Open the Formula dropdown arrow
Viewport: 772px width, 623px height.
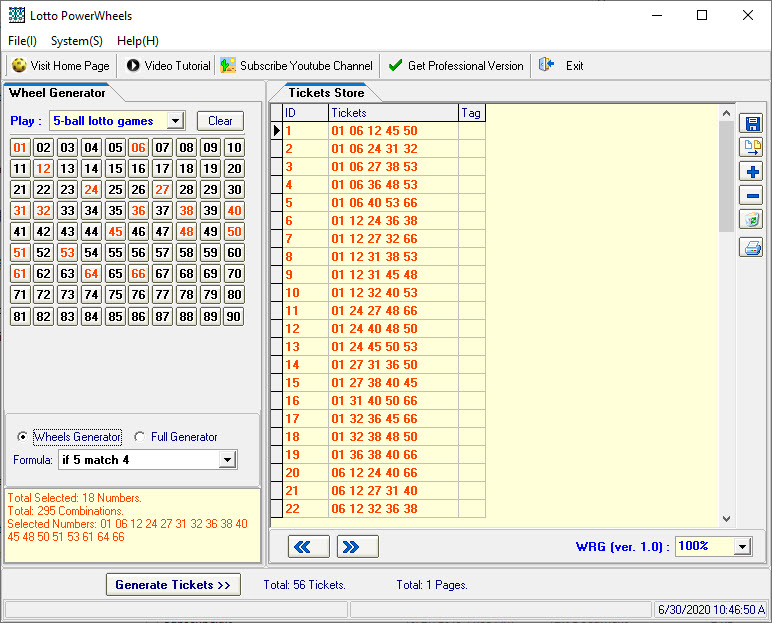[227, 460]
